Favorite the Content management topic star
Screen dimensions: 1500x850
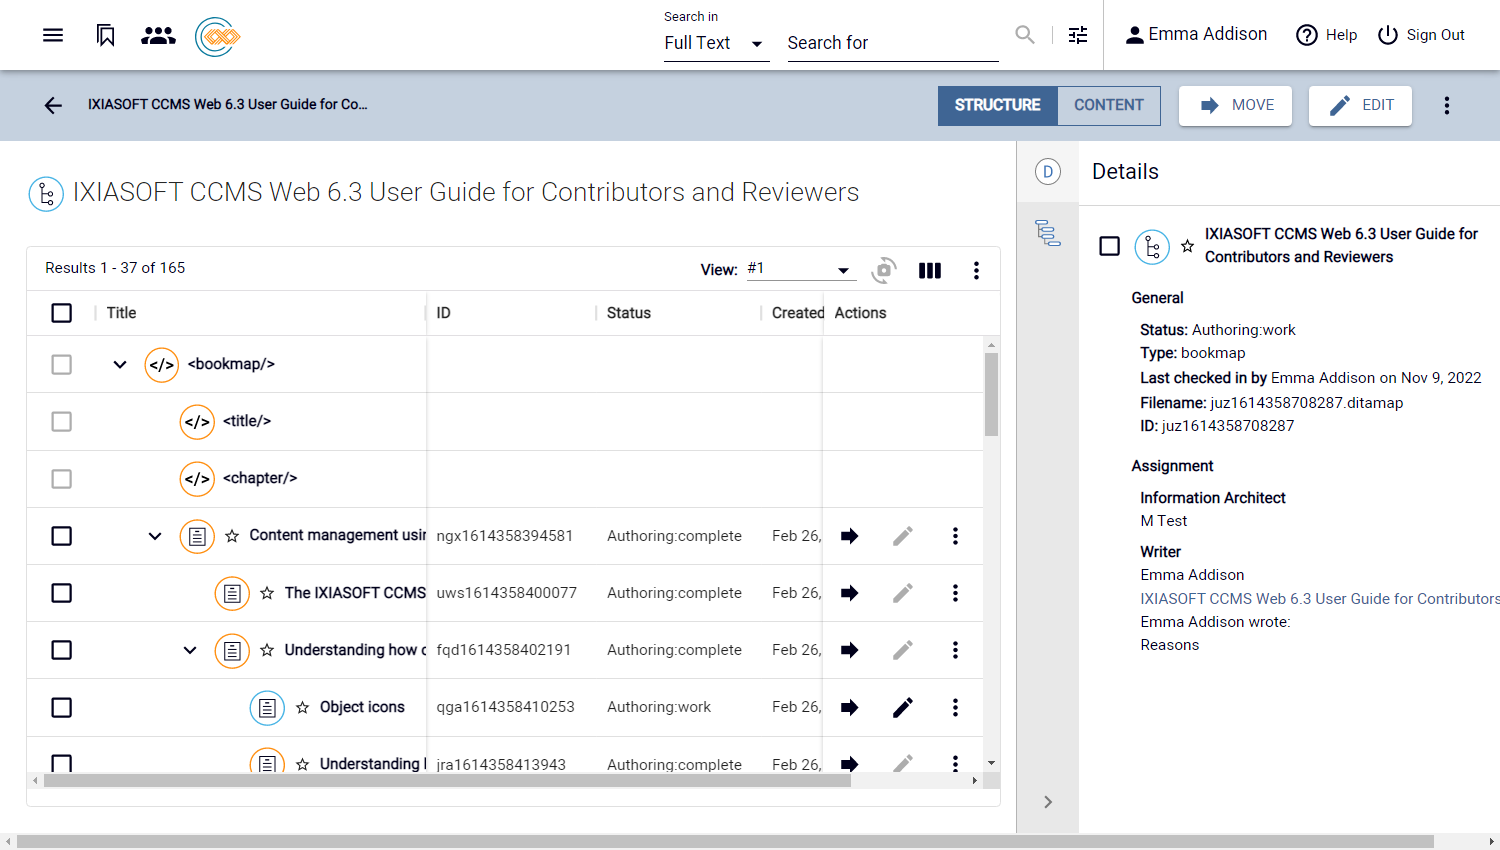pyautogui.click(x=232, y=536)
